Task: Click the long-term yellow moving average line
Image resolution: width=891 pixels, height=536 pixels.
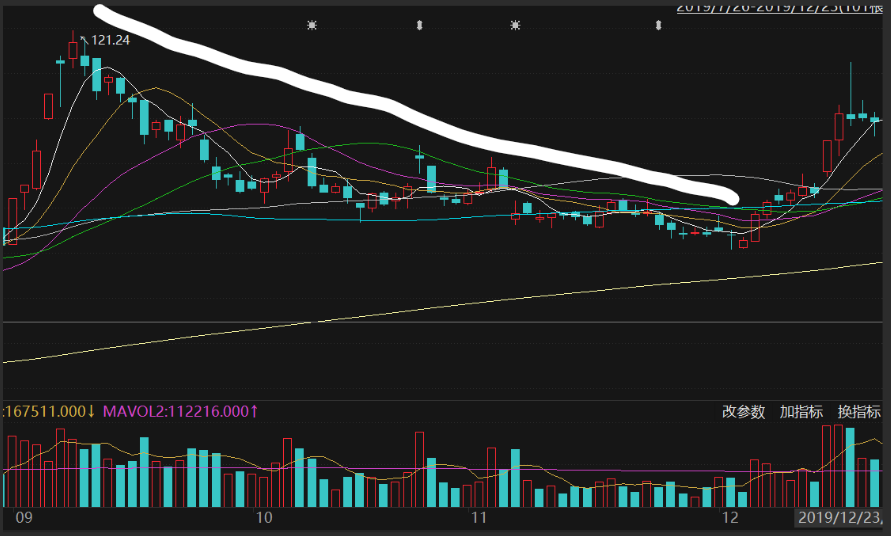Action: click(x=443, y=308)
